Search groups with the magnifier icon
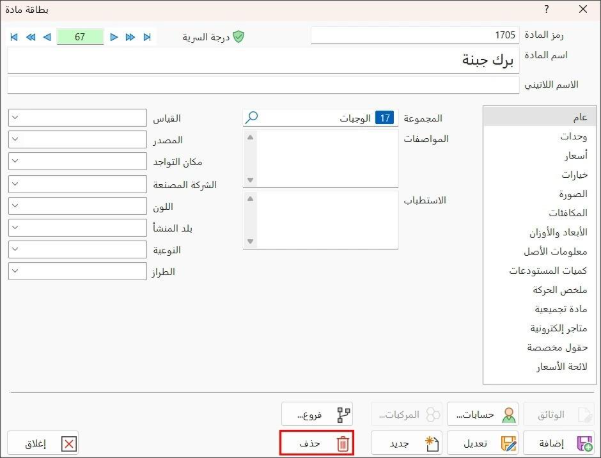This screenshot has height=458, width=601. pyautogui.click(x=252, y=117)
